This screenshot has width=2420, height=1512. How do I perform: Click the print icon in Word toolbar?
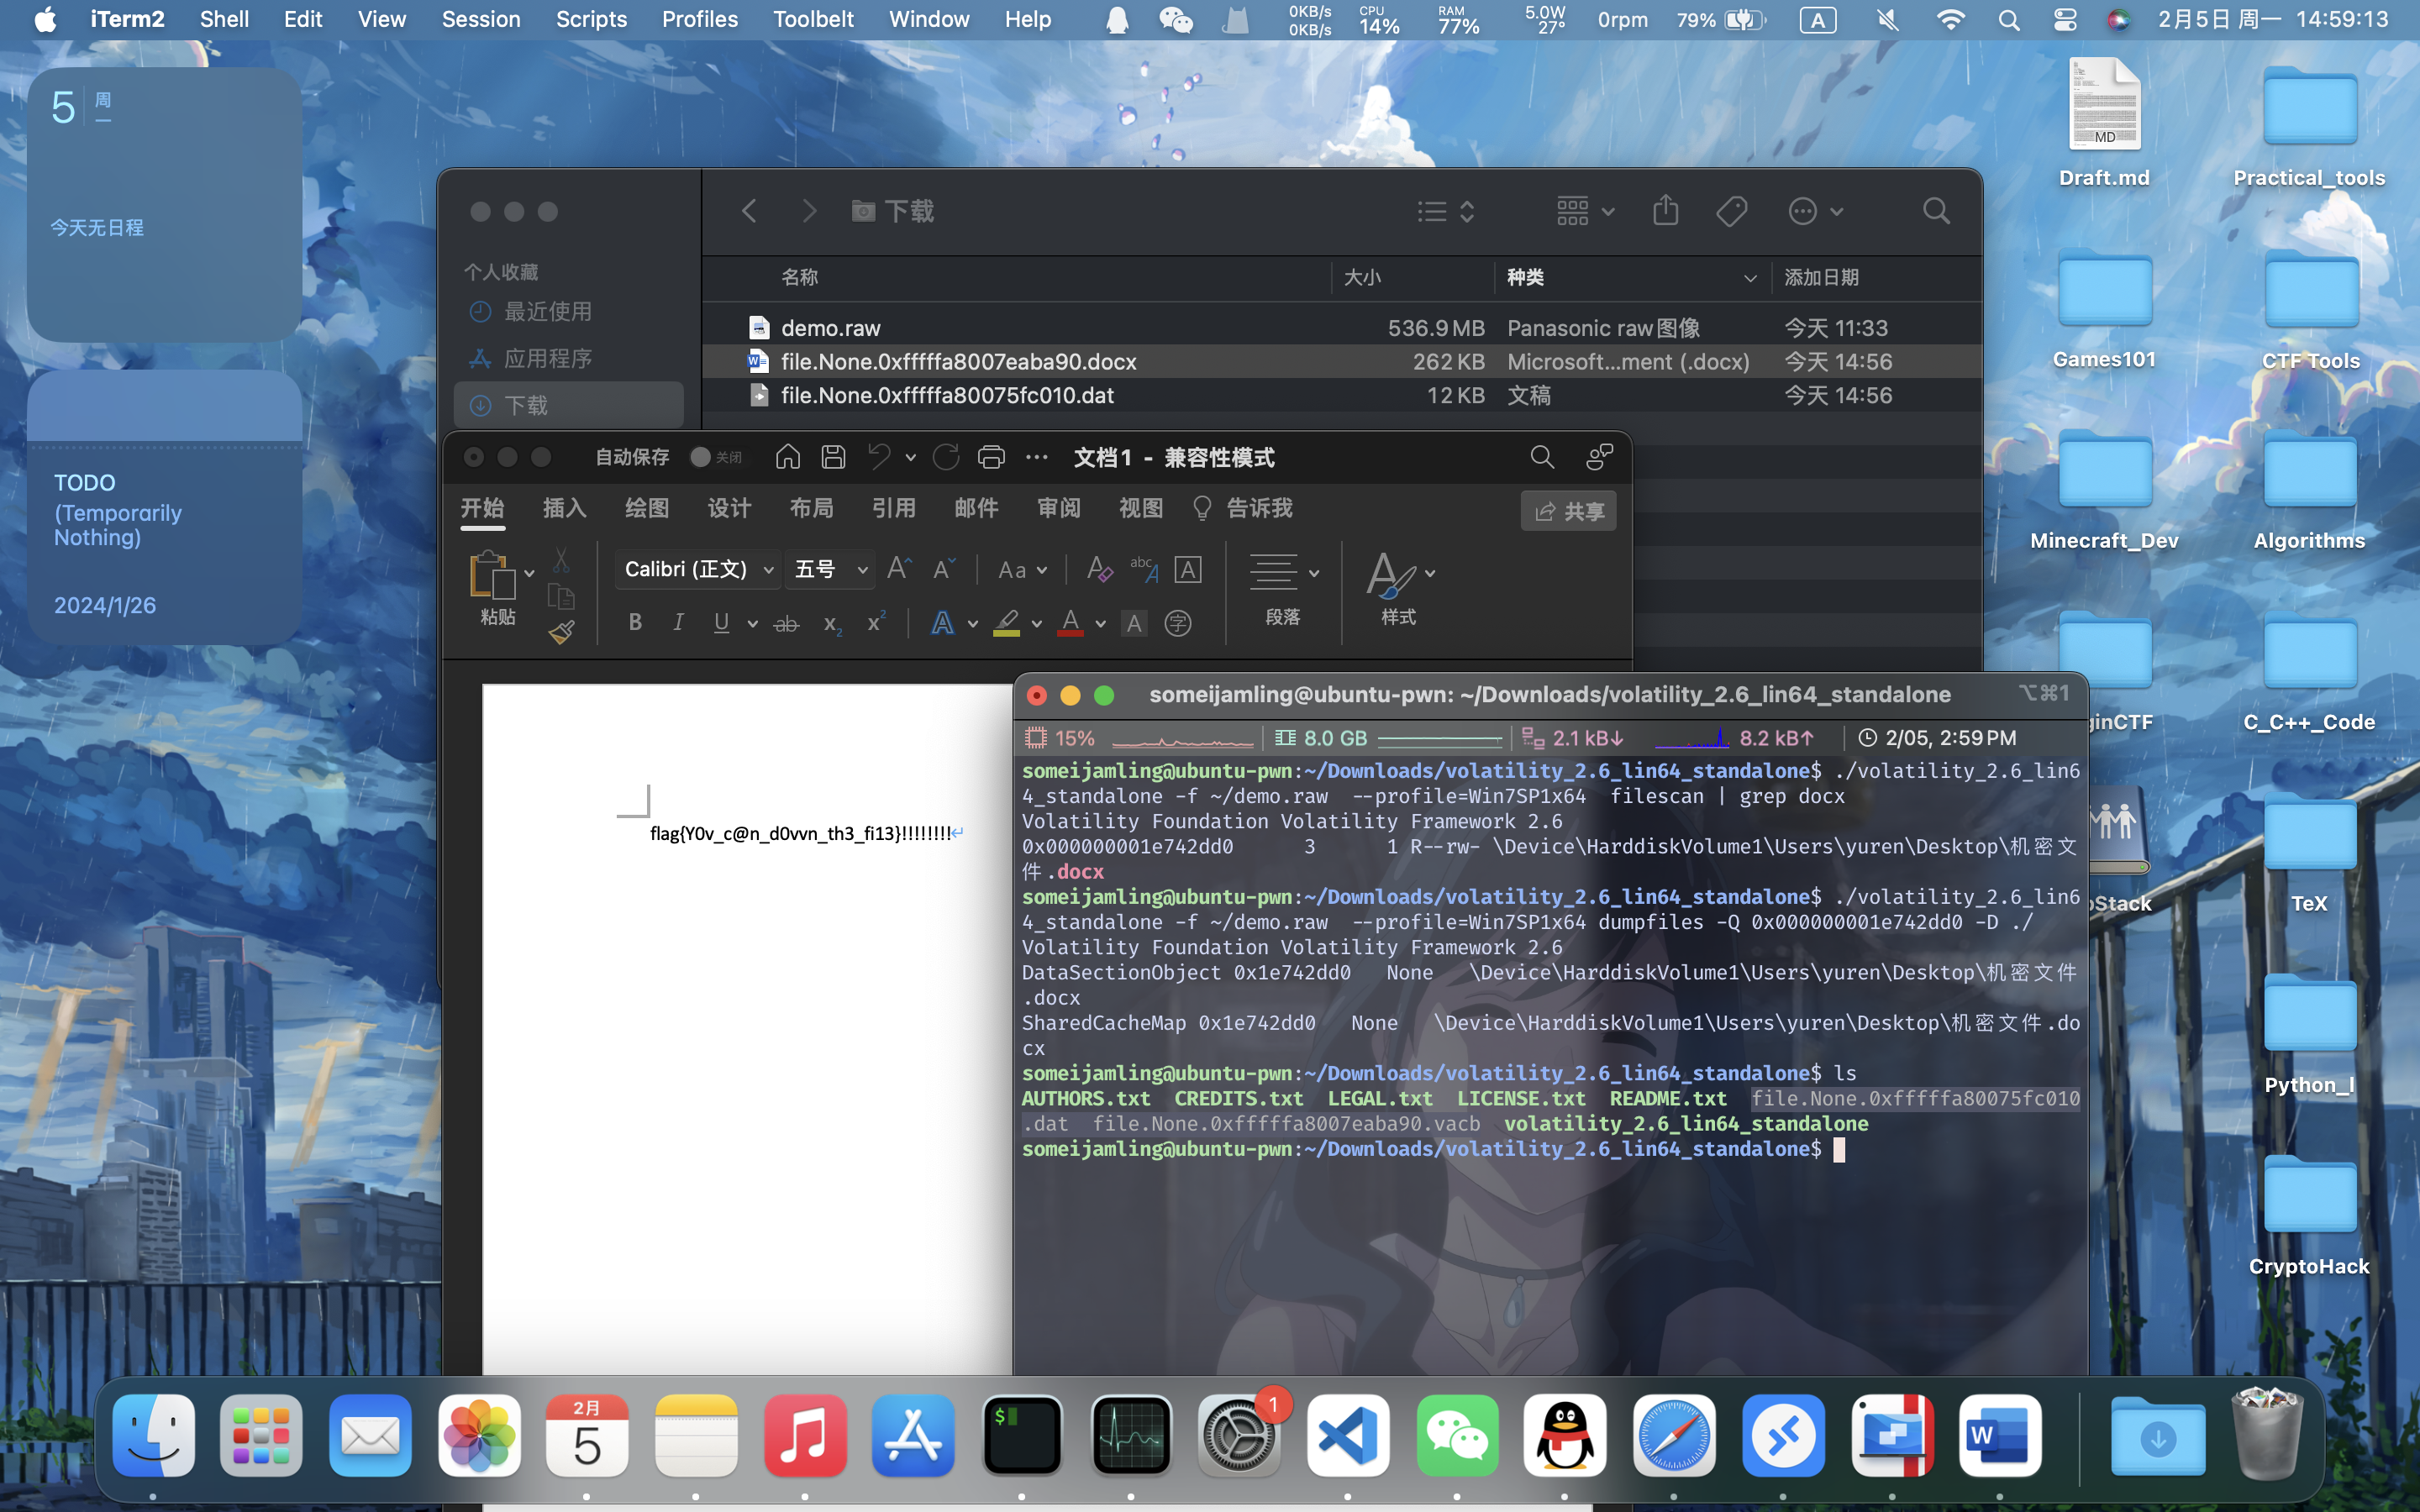990,457
